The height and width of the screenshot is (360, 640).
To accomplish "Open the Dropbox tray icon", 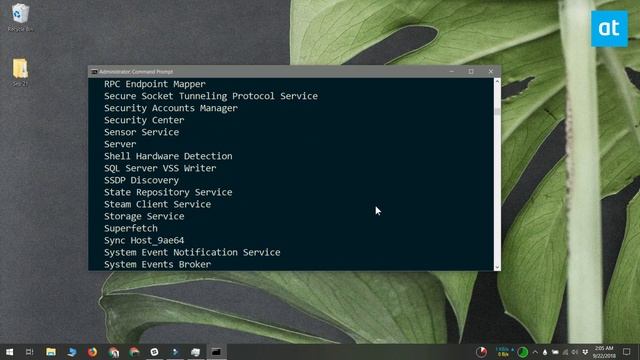I will pos(585,352).
